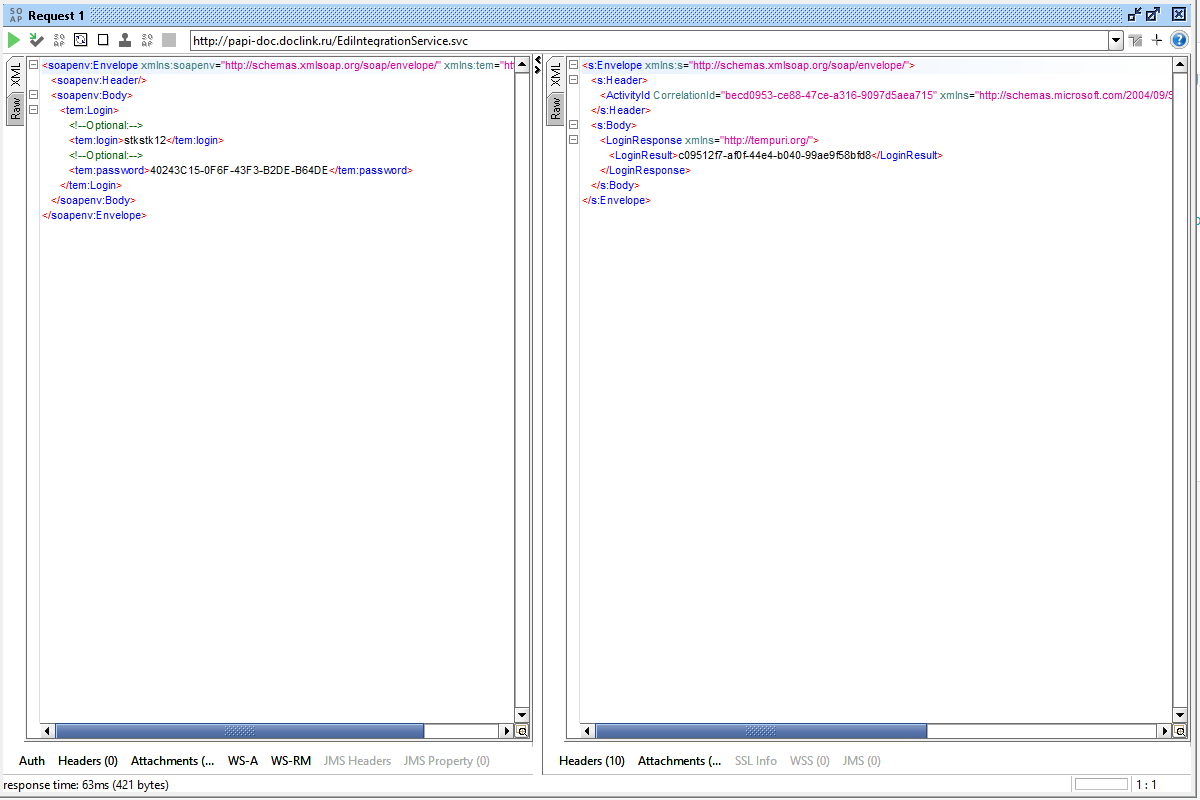Click magnifier corner icon in response editor
This screenshot has height=800, width=1200.
pyautogui.click(x=1180, y=731)
